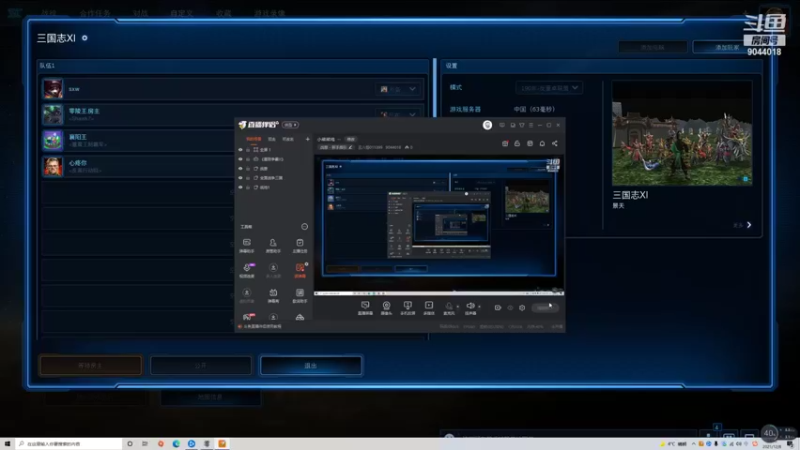800x450 pixels.
Task: Open the hamburger menu in the streaming title bar
Action: coord(531,125)
